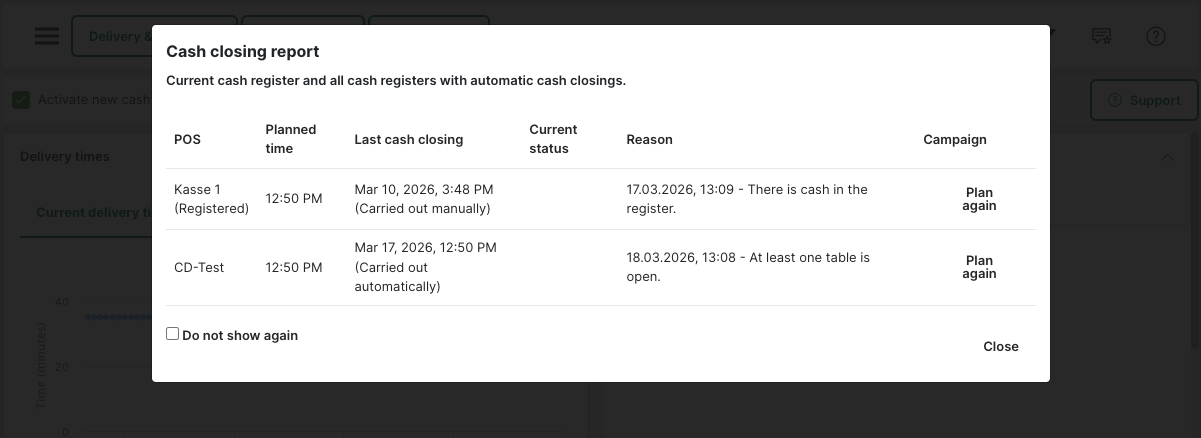Click the Reason column header
The height and width of the screenshot is (438, 1201).
point(649,139)
